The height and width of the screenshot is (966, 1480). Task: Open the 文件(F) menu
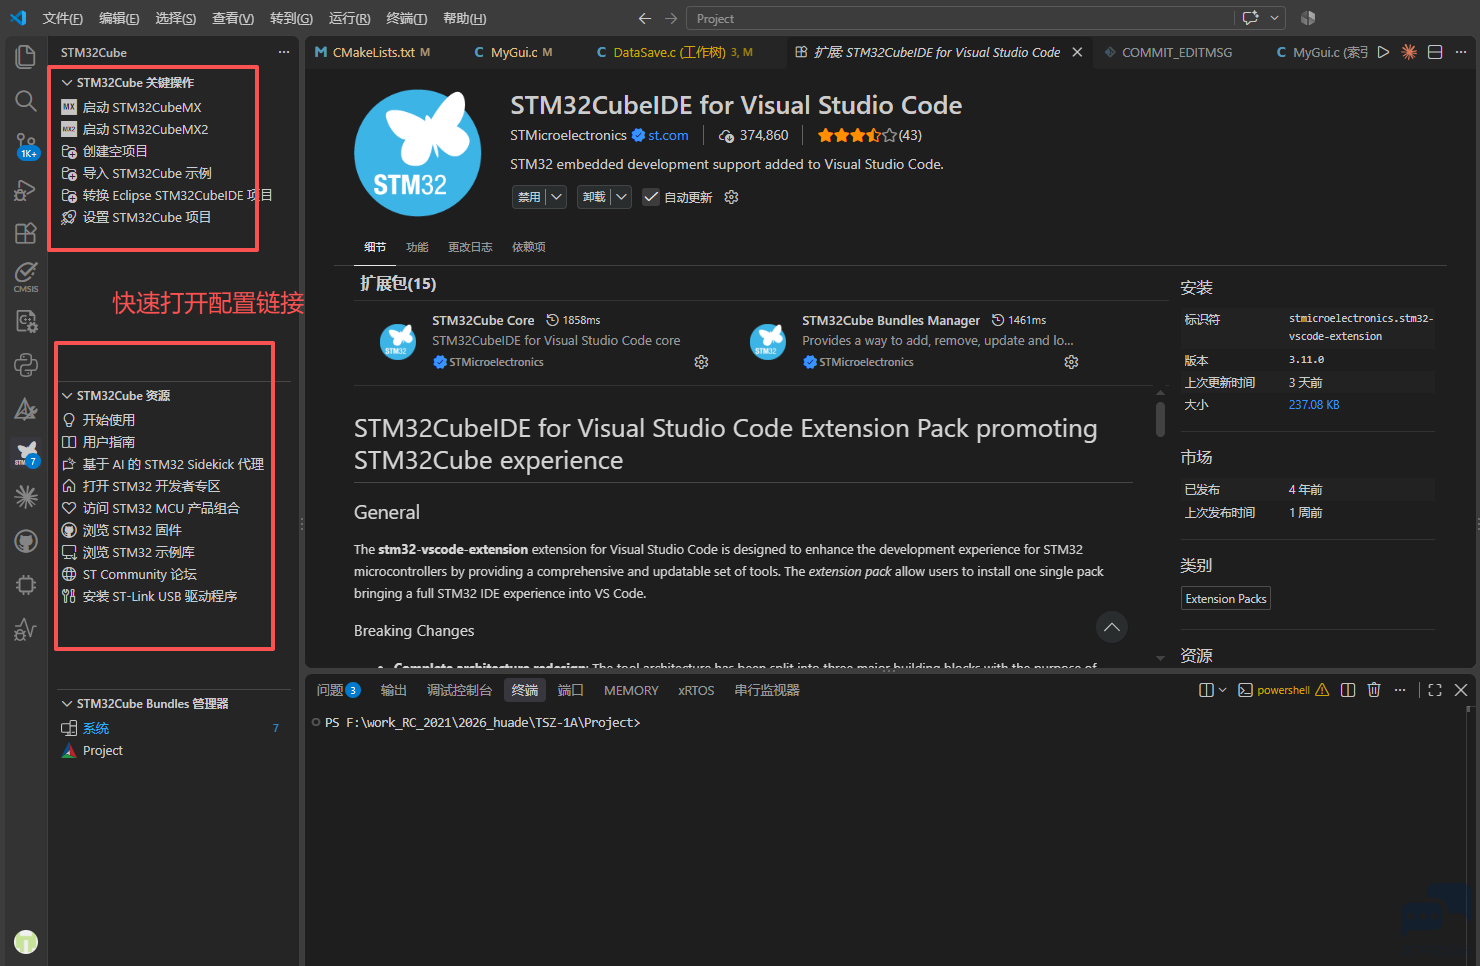[63, 19]
